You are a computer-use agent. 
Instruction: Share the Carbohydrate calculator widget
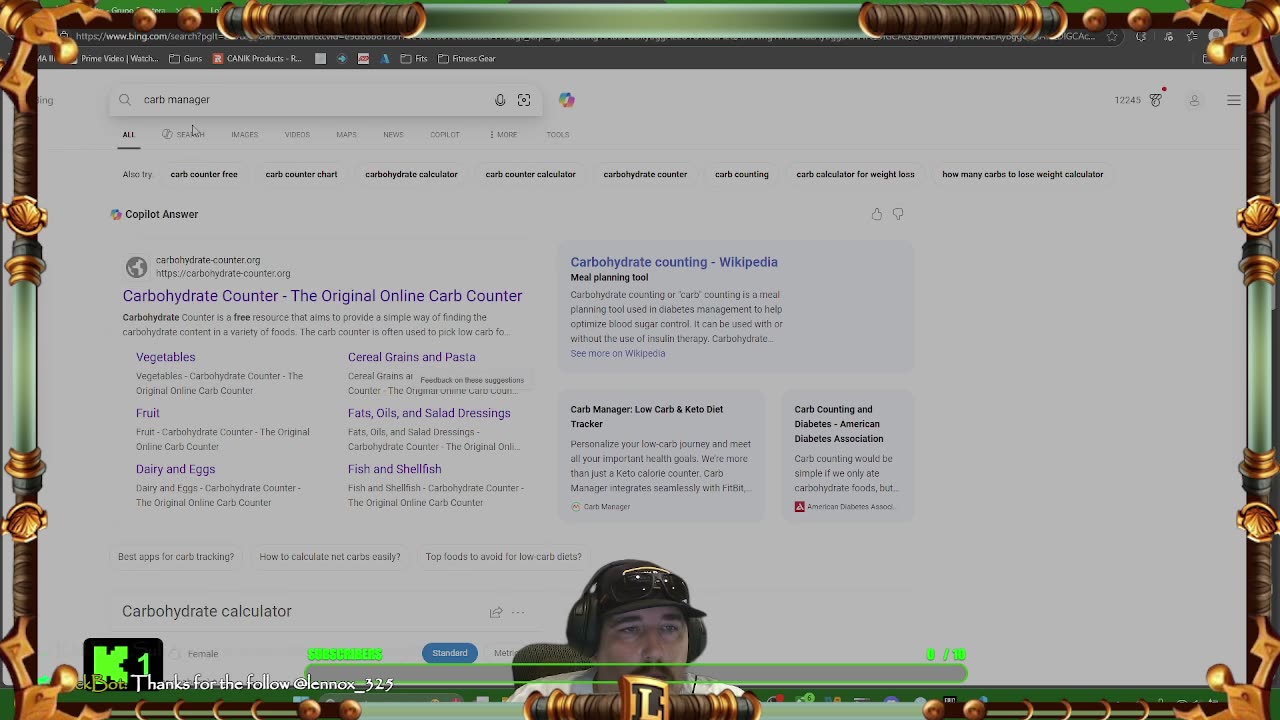[496, 612]
